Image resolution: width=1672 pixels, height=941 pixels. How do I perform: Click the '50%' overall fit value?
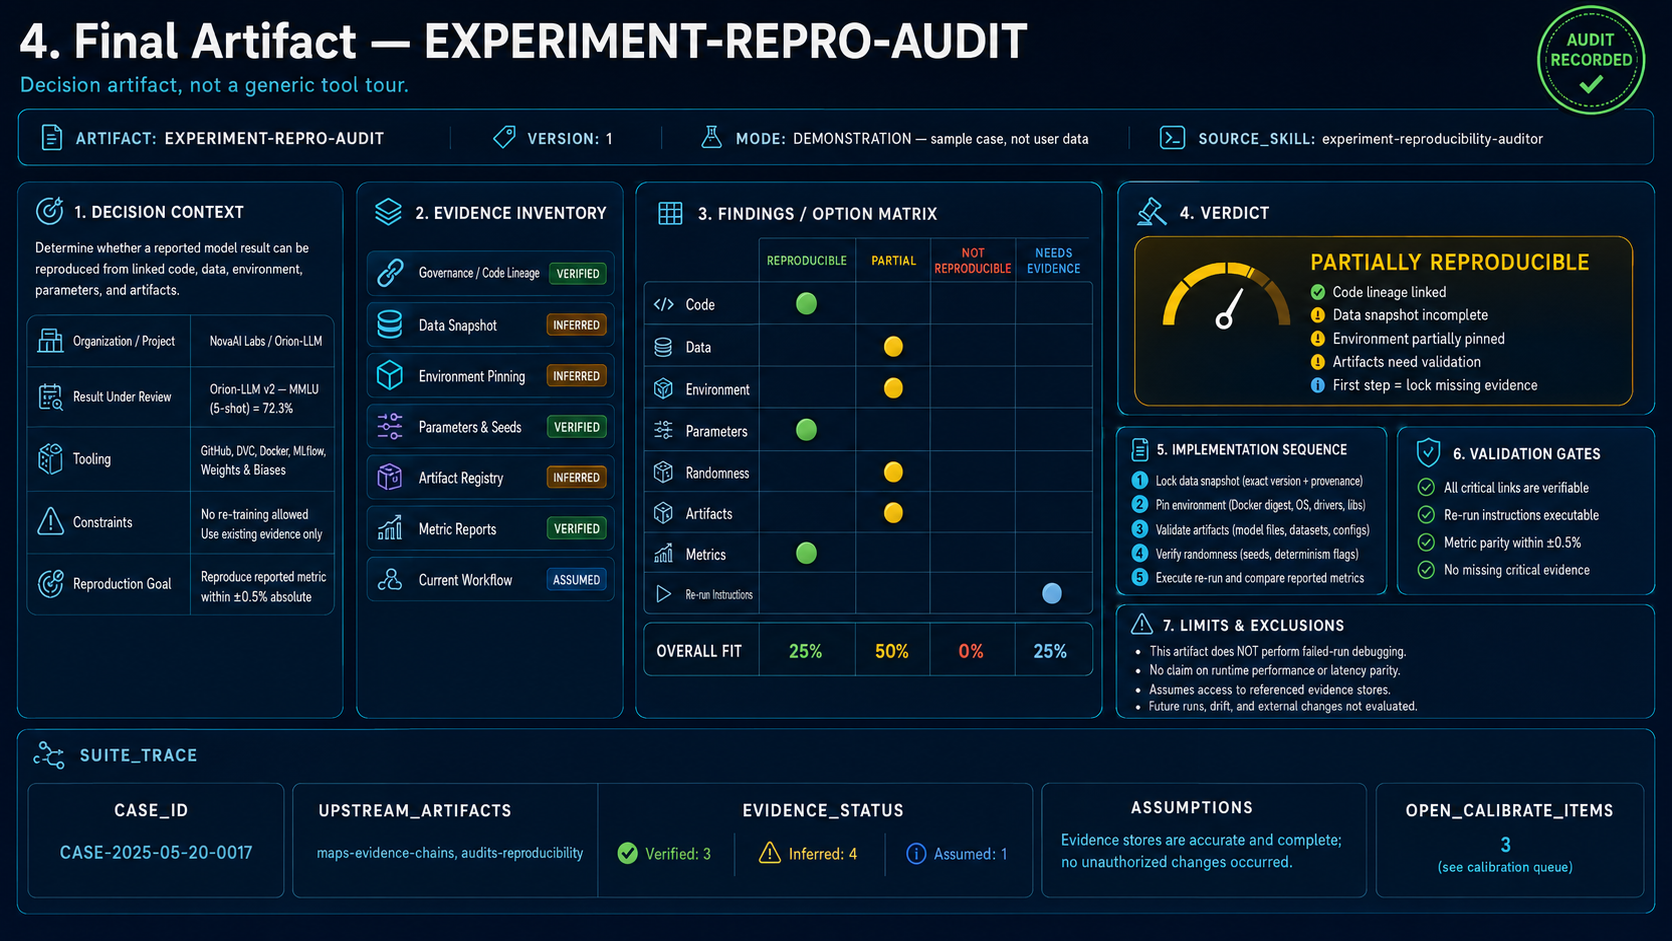(x=892, y=651)
